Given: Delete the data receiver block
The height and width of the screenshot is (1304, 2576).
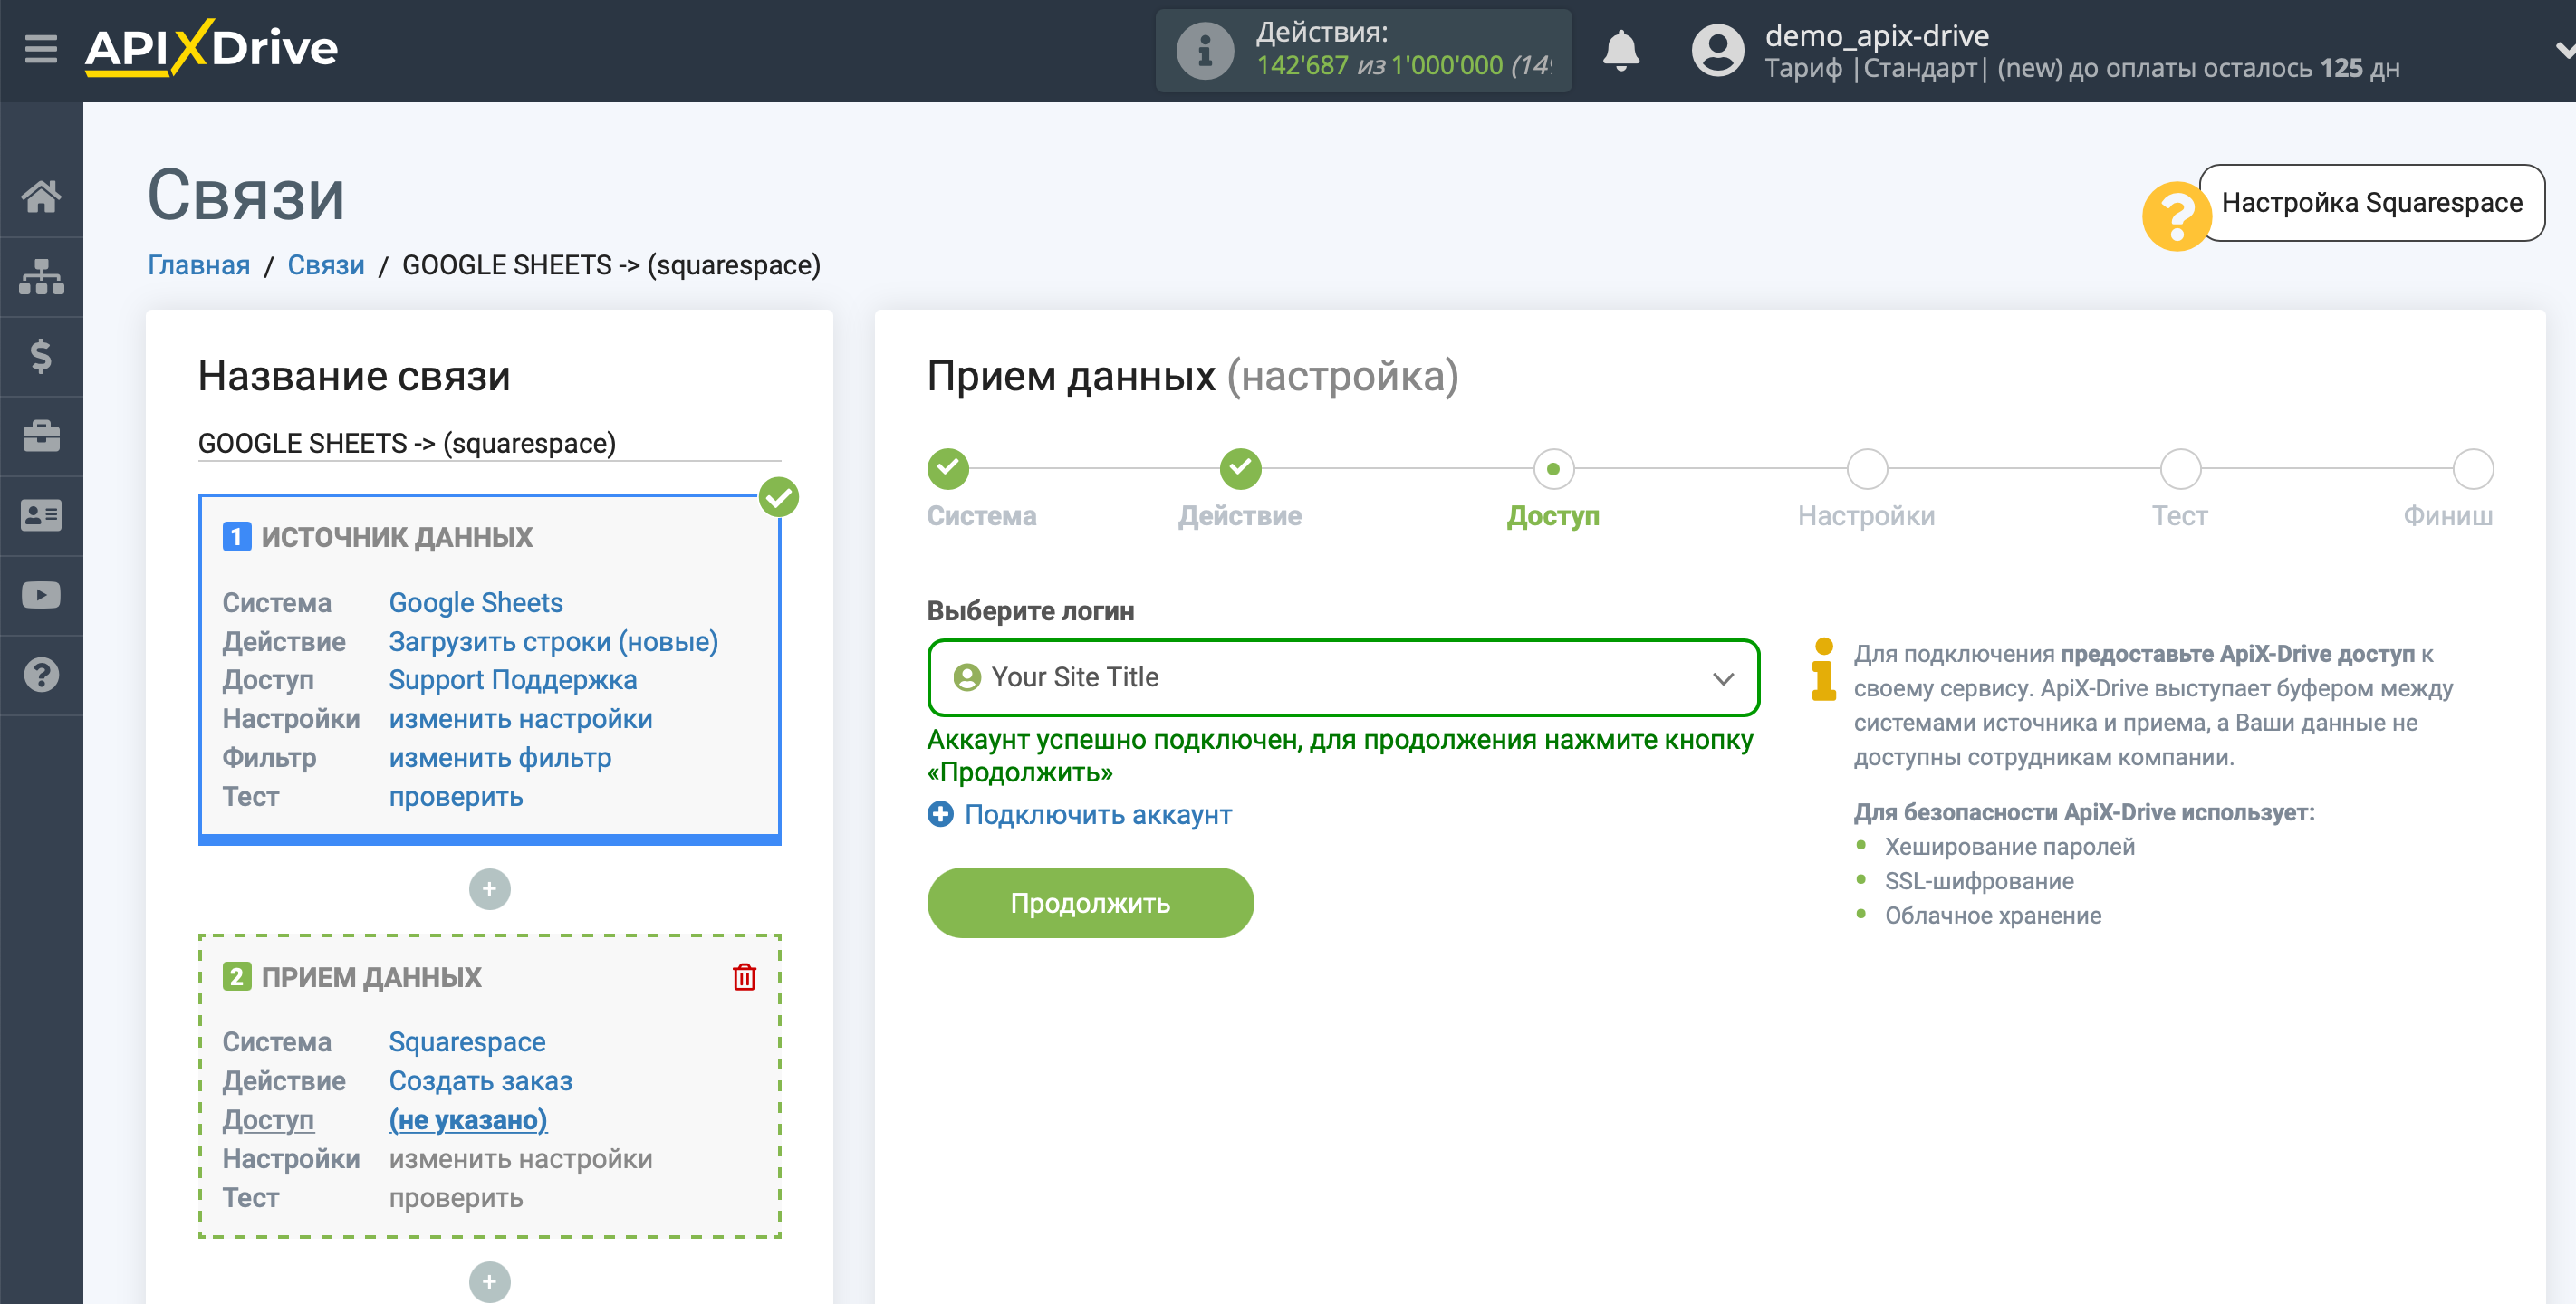Looking at the screenshot, I should [744, 977].
